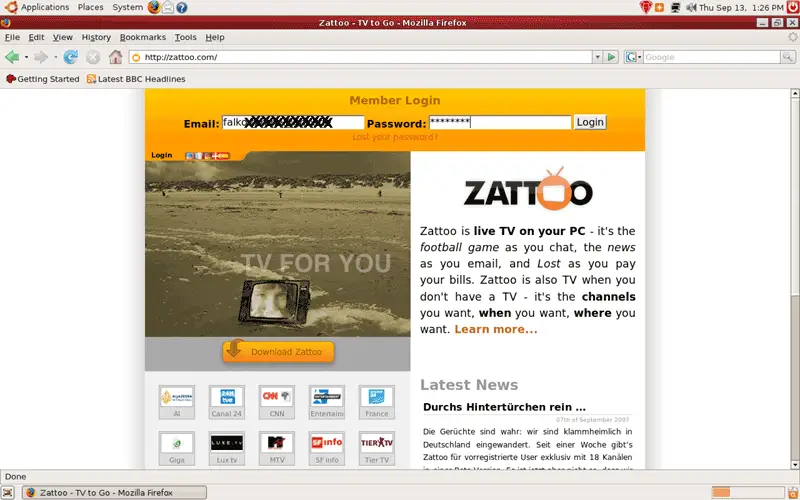The width and height of the screenshot is (800, 500).
Task: Click the address bar showing zattoo.com
Action: (360, 57)
